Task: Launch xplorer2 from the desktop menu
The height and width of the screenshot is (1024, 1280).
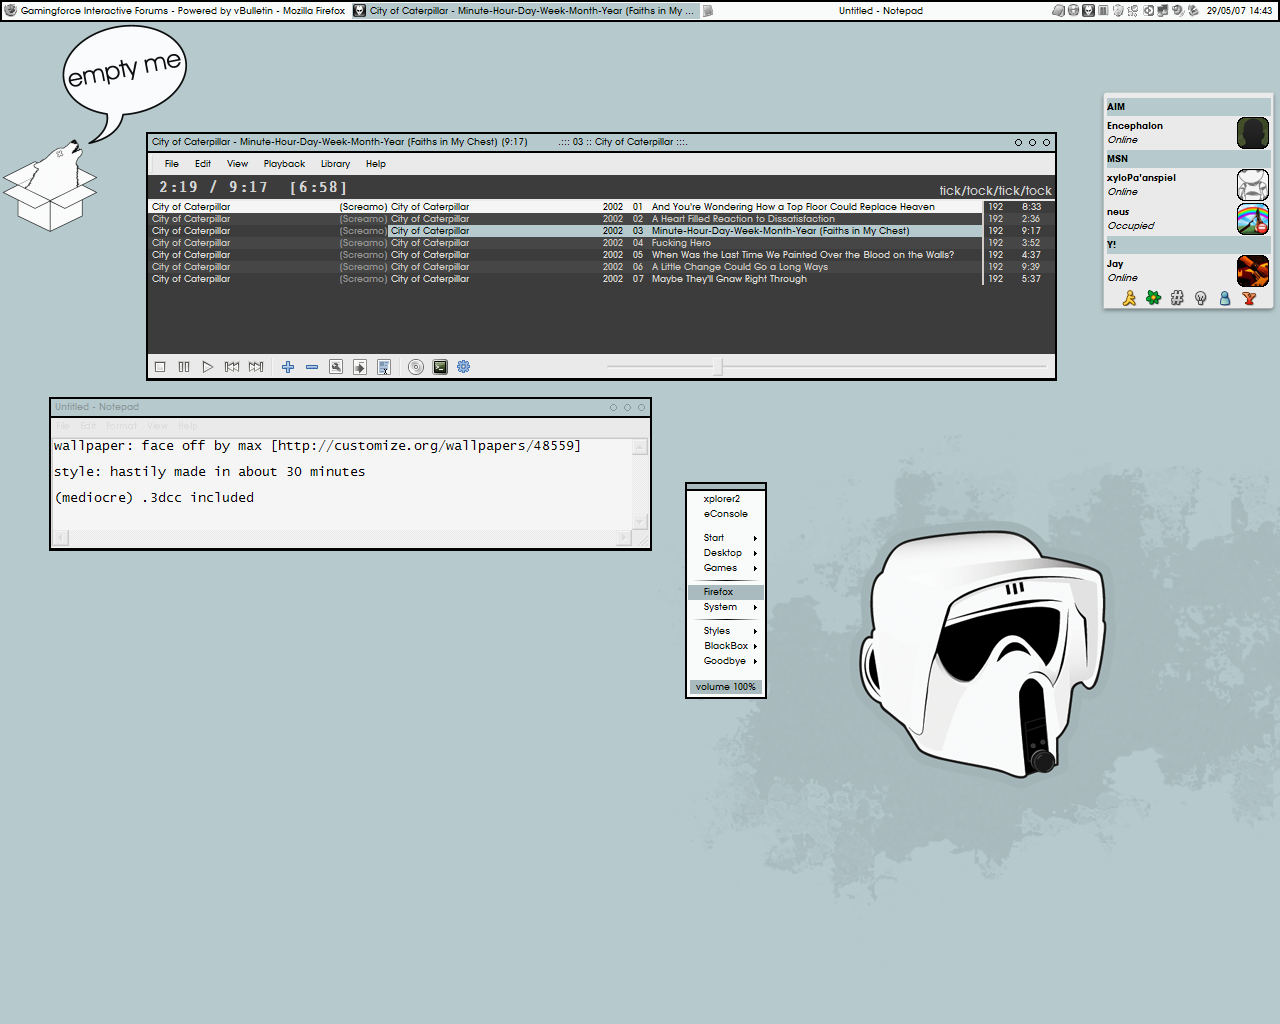Action: point(726,499)
